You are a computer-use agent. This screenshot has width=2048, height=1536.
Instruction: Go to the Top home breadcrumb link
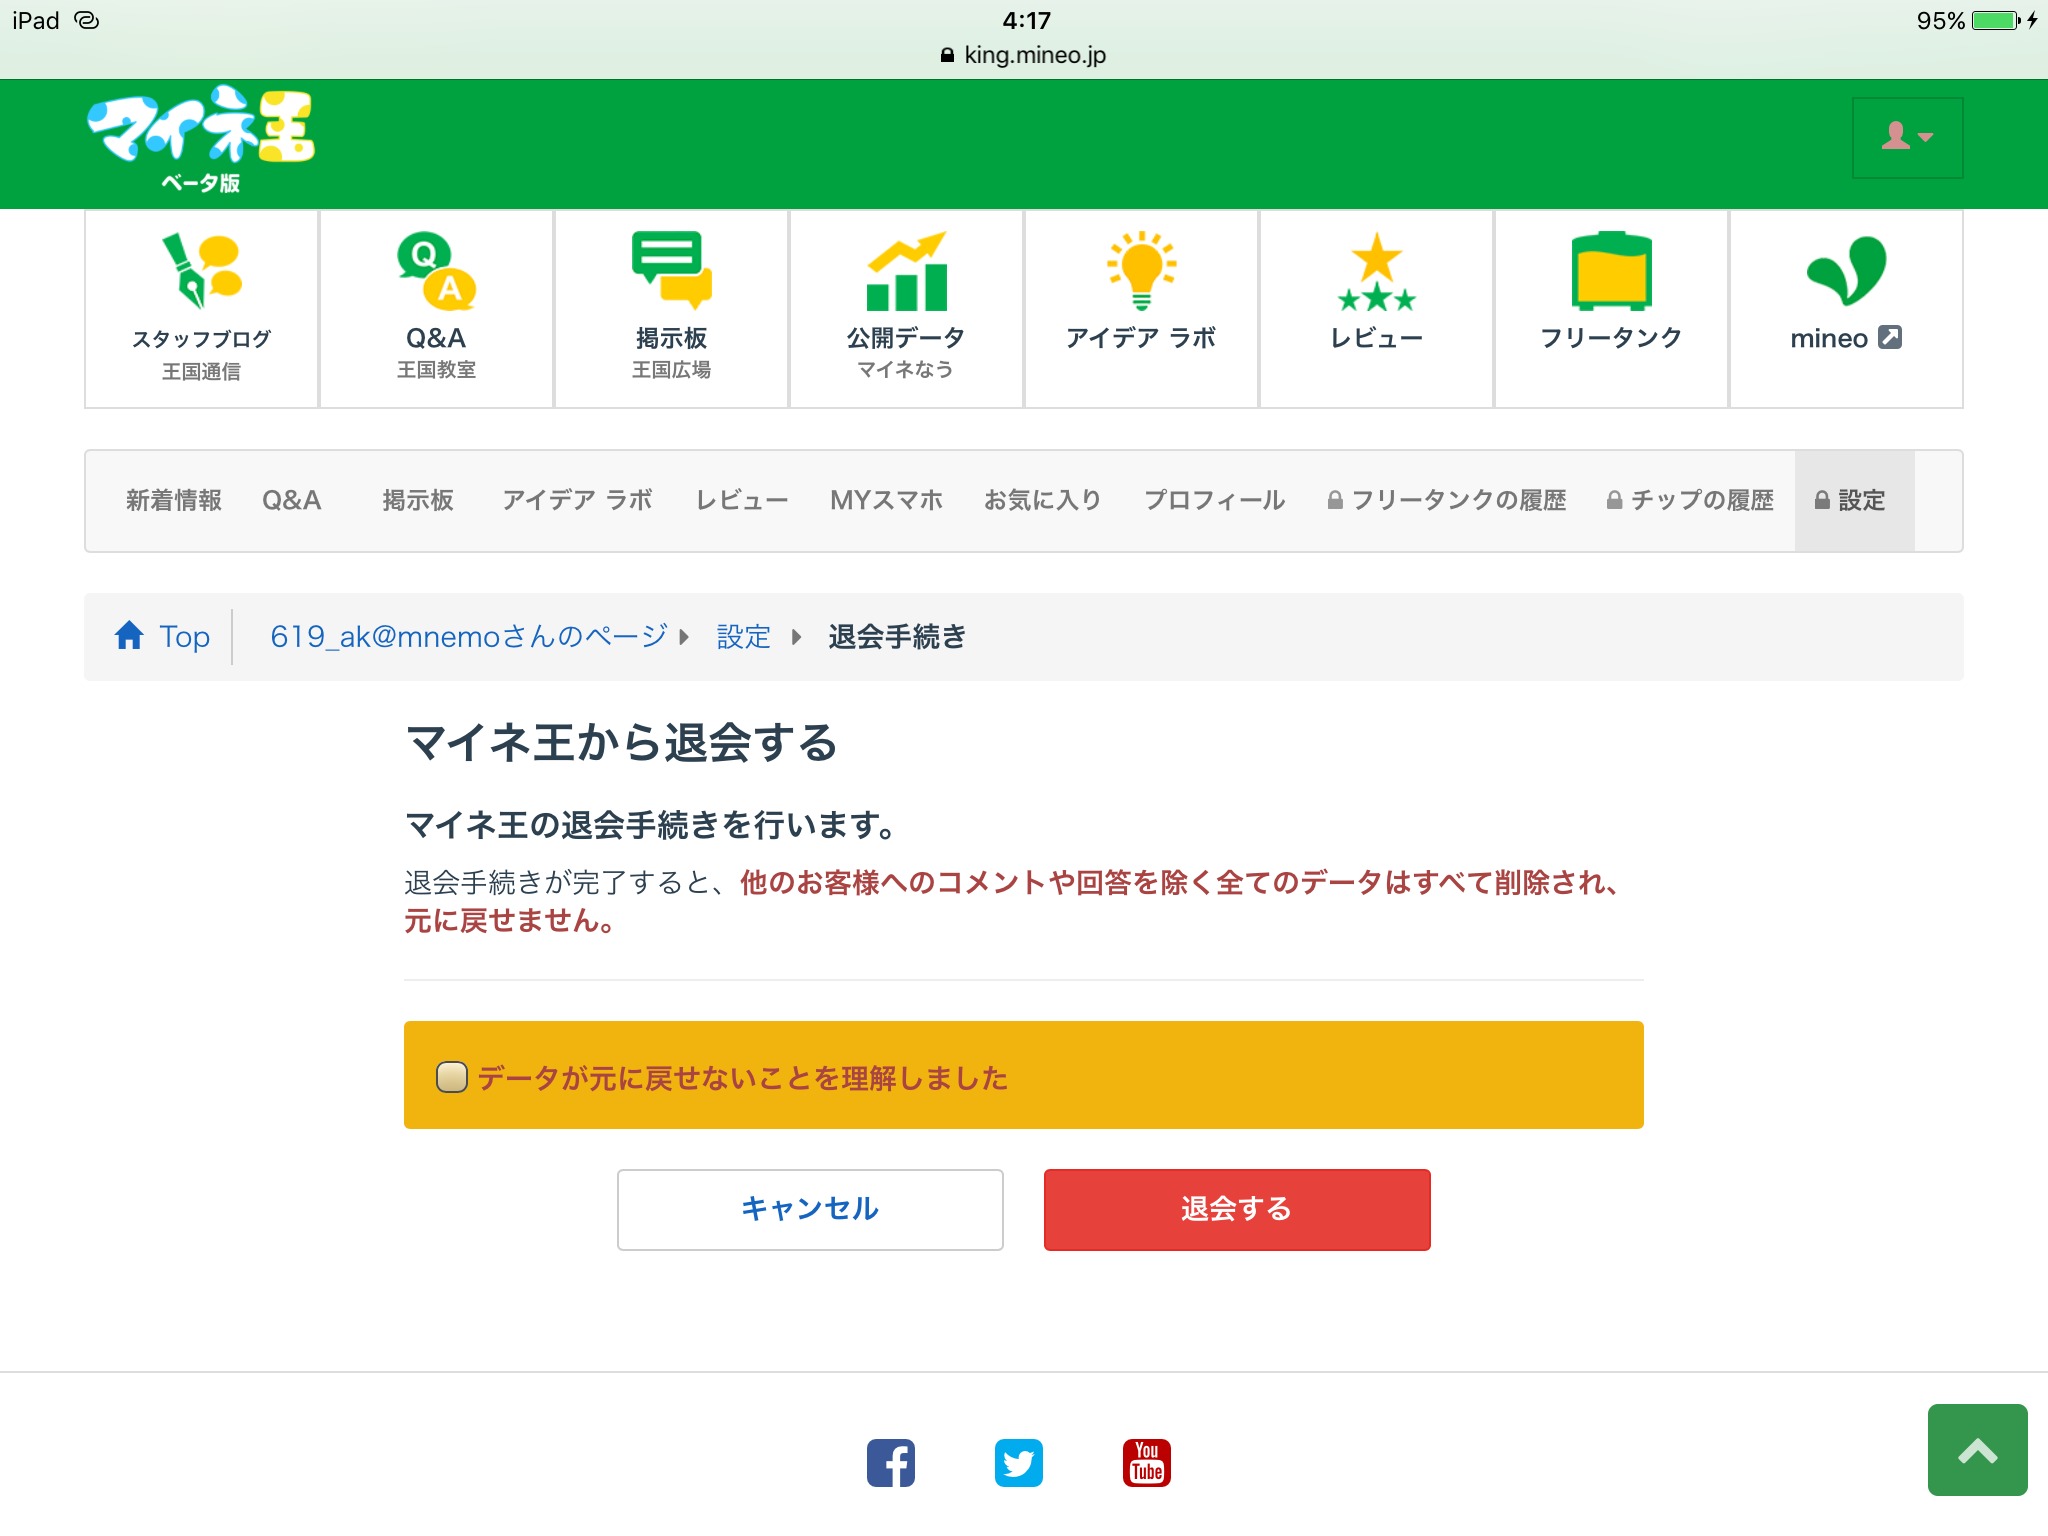pyautogui.click(x=163, y=636)
